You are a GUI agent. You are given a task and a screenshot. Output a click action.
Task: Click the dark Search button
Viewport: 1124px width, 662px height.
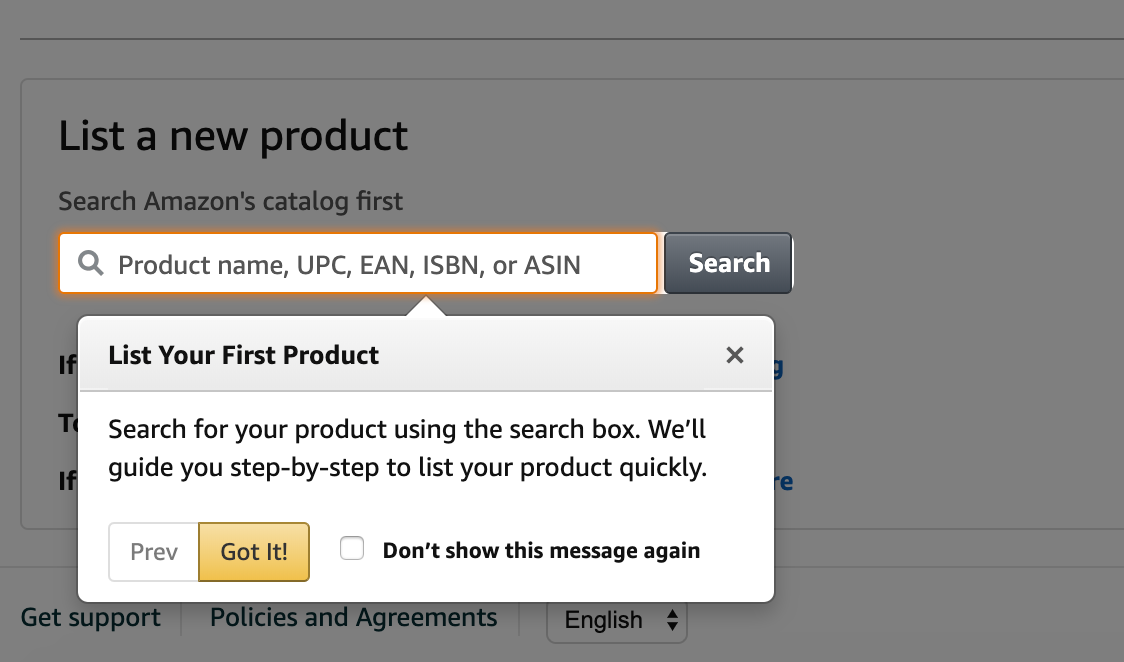coord(728,263)
